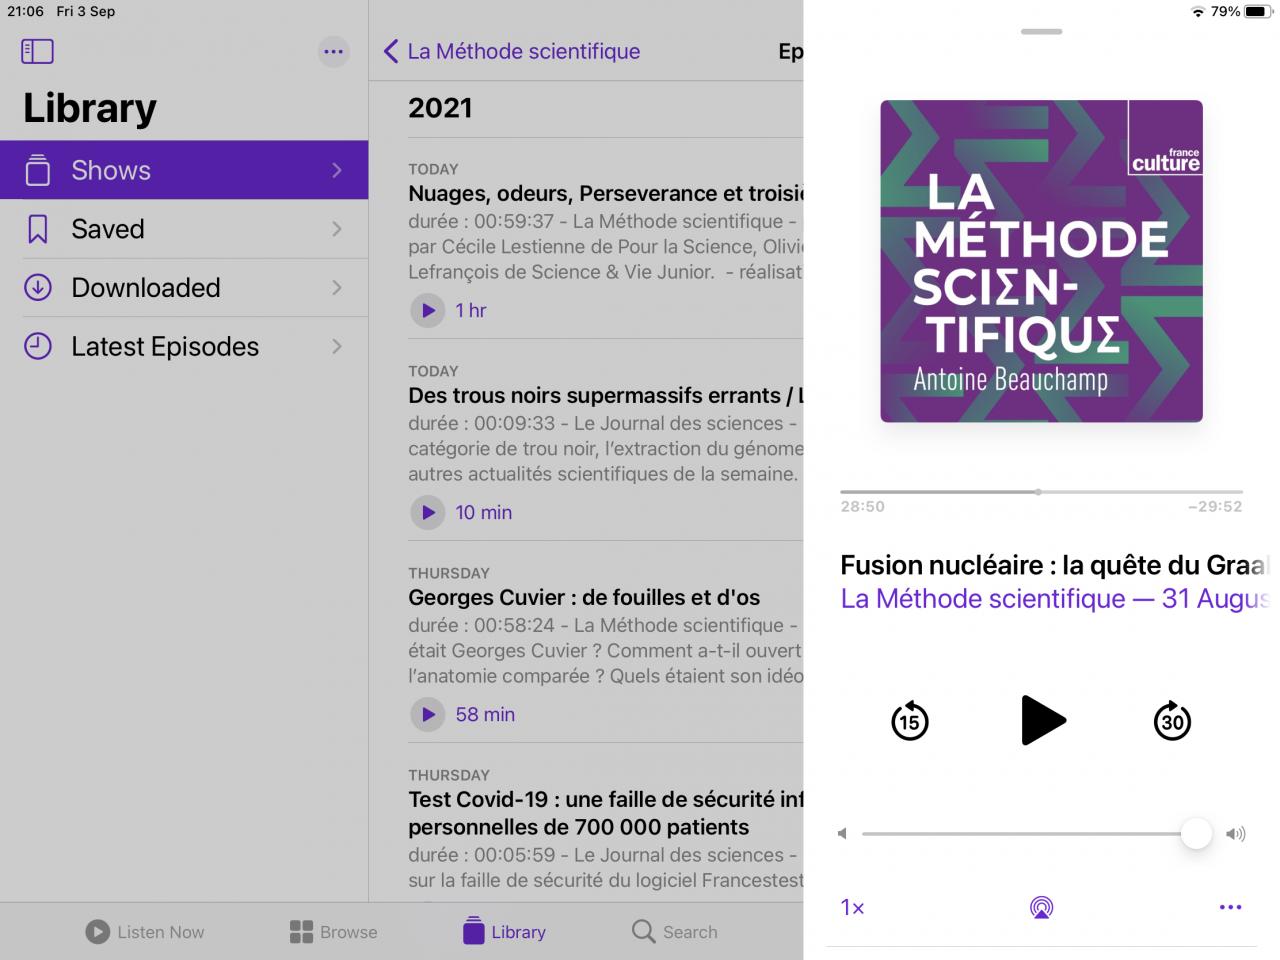This screenshot has height=960, width=1280.
Task: Toggle the sidebar panel icon
Action: point(37,51)
